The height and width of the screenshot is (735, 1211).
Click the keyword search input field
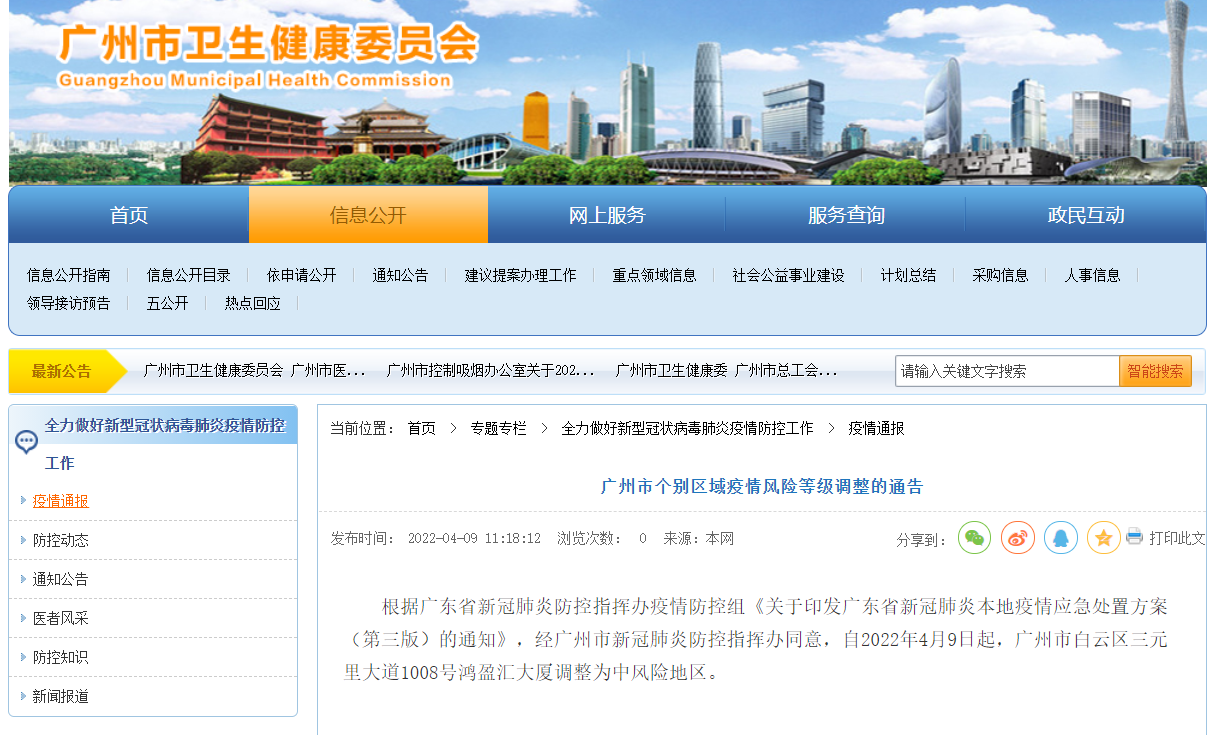point(1006,371)
